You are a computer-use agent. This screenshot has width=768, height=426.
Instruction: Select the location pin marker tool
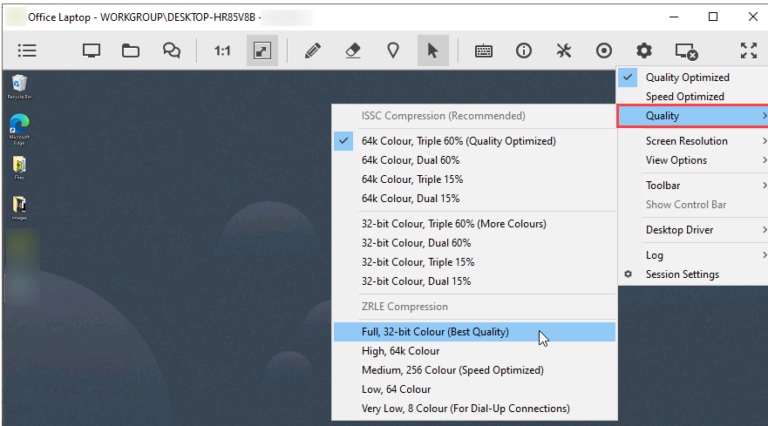coord(393,50)
